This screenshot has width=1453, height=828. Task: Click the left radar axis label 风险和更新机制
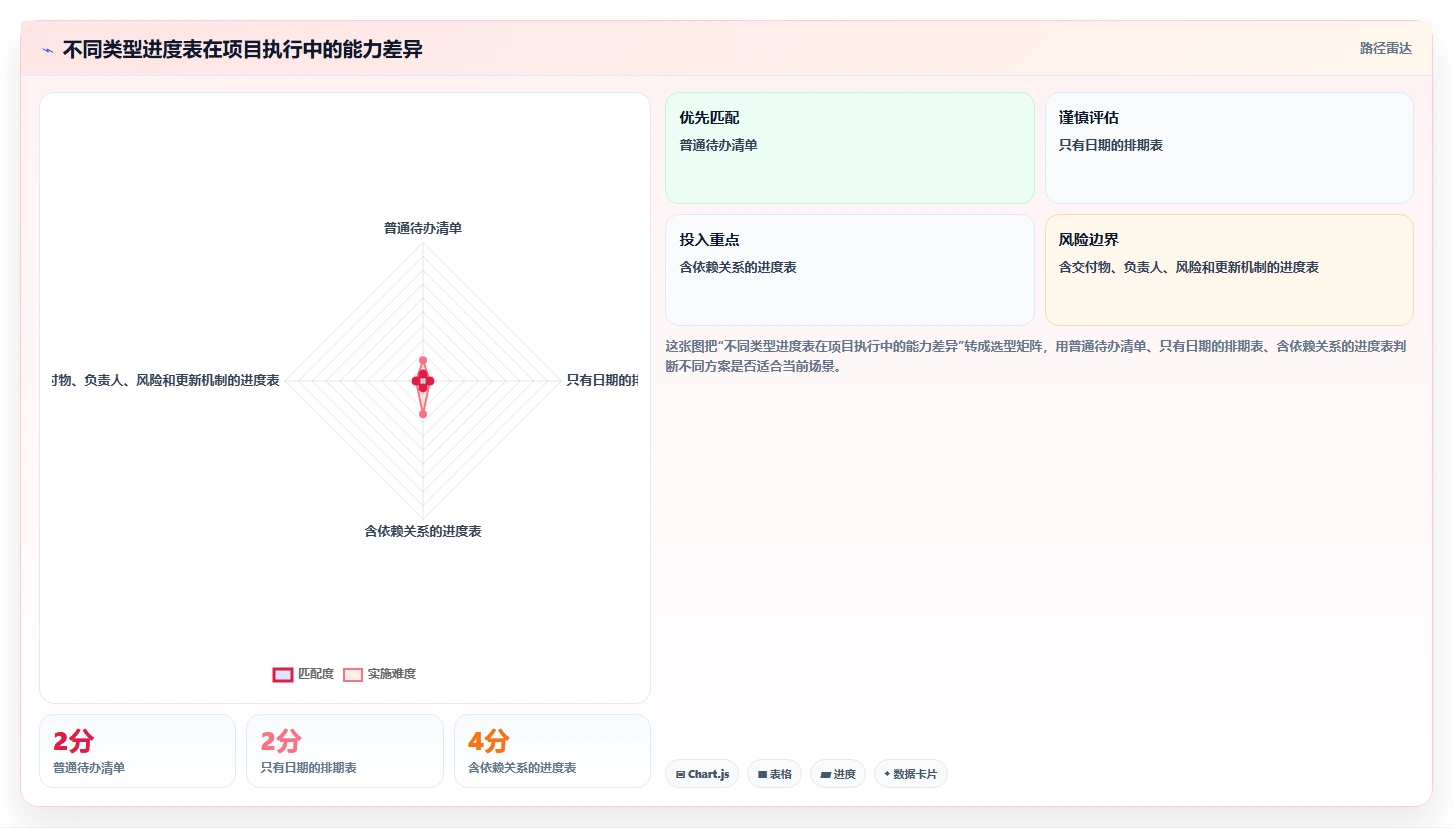pos(166,380)
